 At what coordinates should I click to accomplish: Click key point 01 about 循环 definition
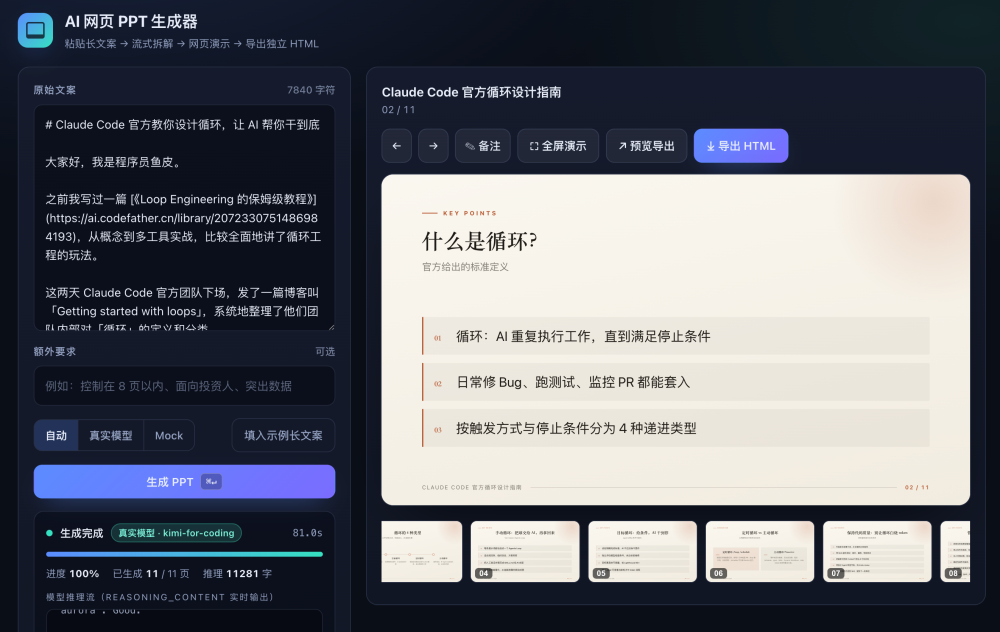pyautogui.click(x=675, y=336)
